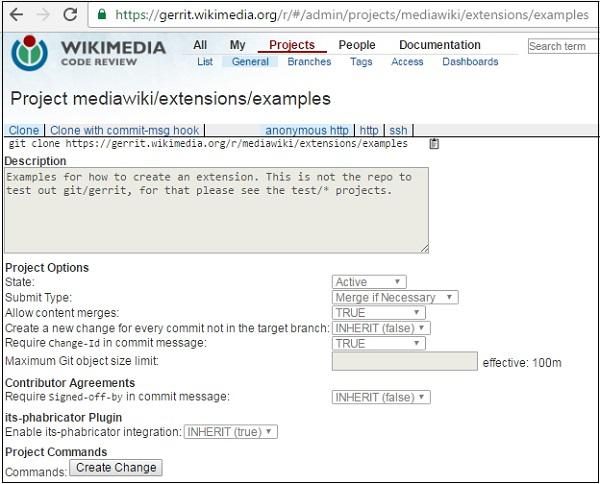Select the Clone command option
Viewport: 600px width, 484px height.
tap(24, 130)
